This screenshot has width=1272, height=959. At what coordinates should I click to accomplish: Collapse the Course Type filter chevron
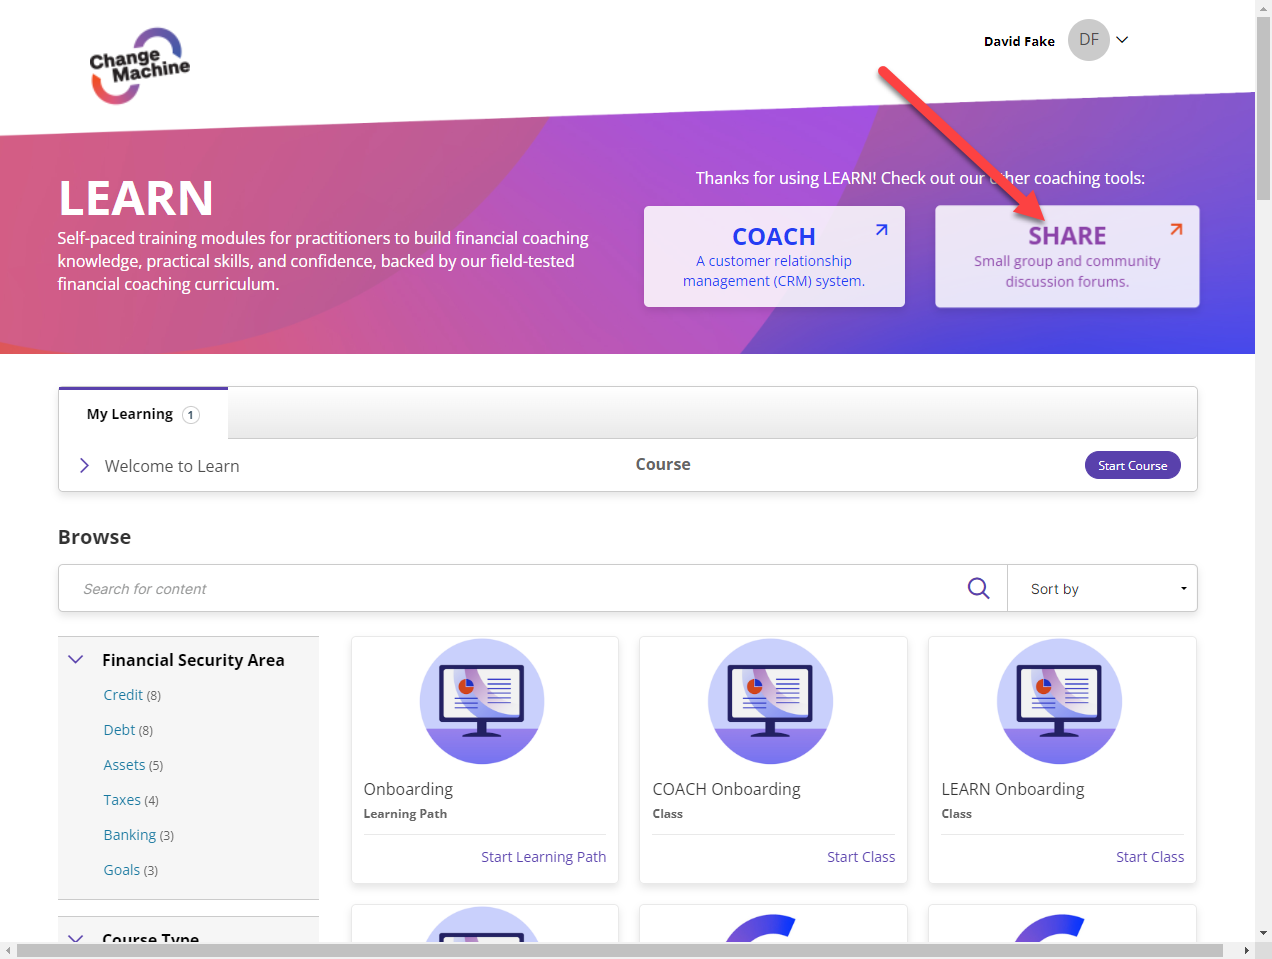coord(75,938)
